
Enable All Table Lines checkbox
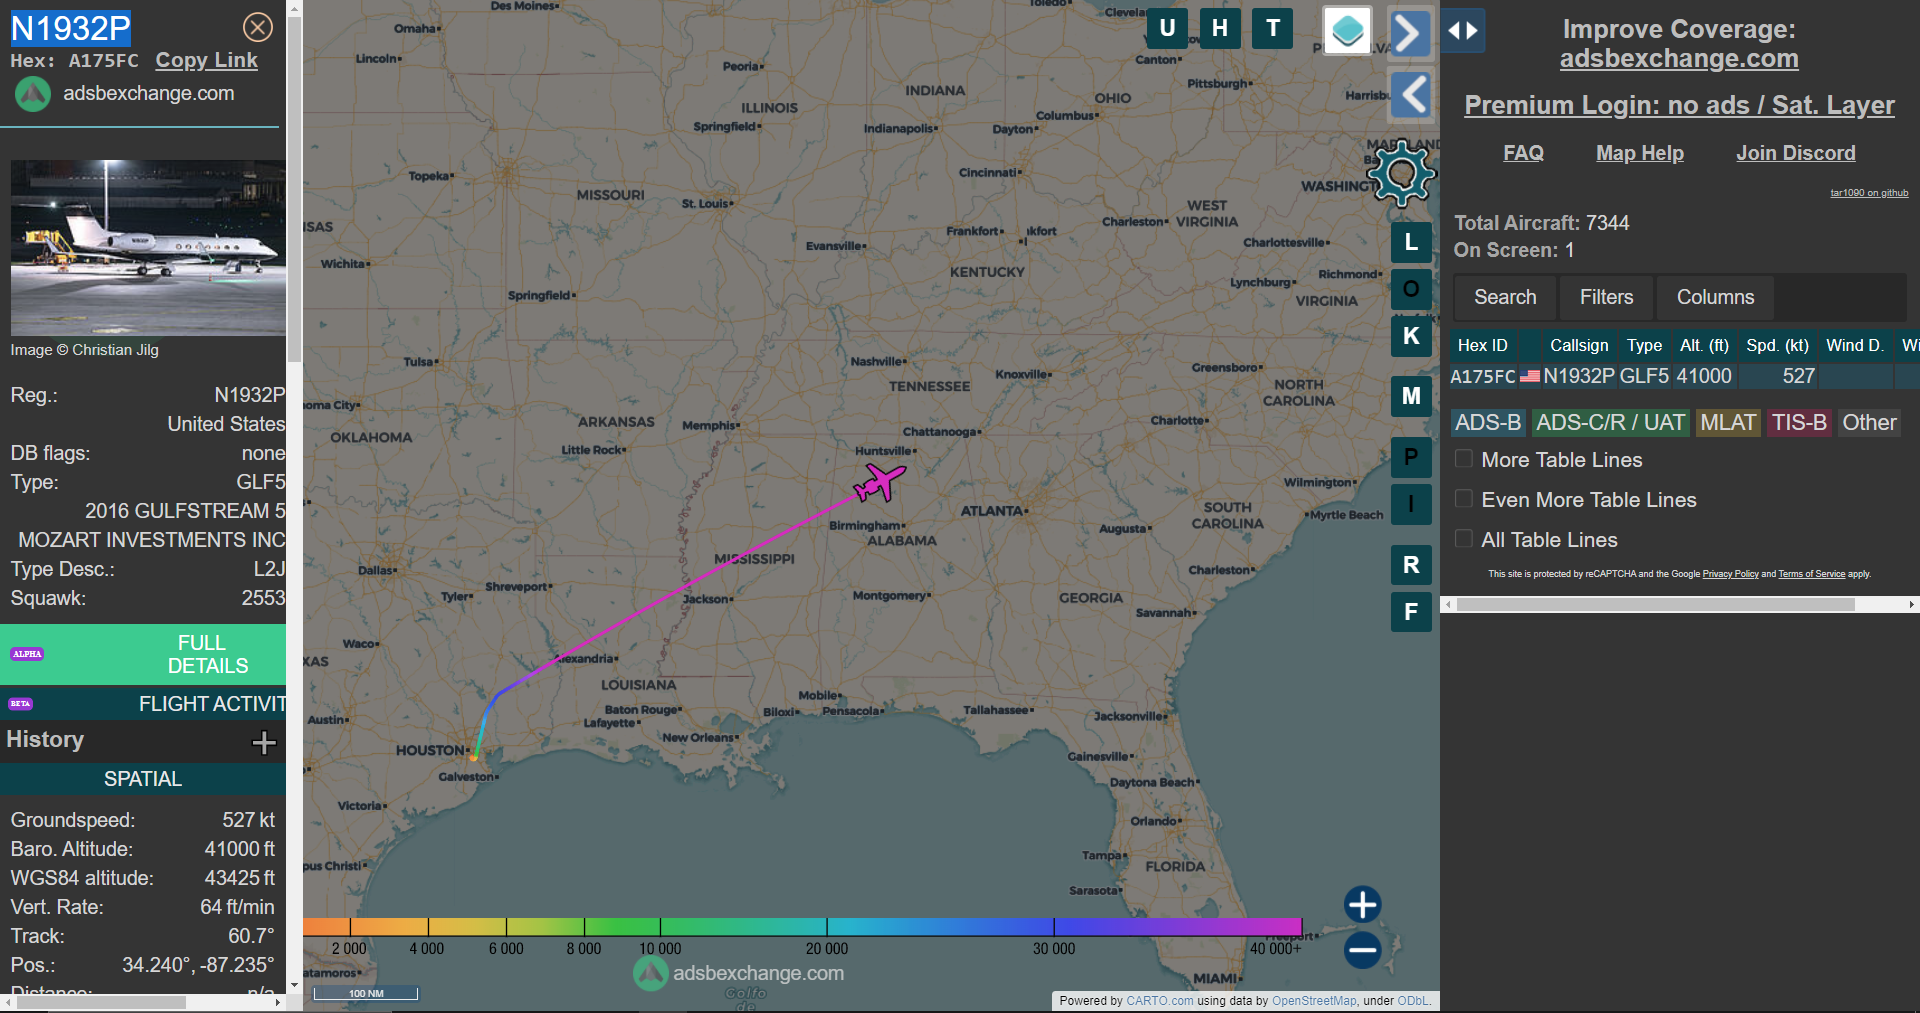[1464, 539]
